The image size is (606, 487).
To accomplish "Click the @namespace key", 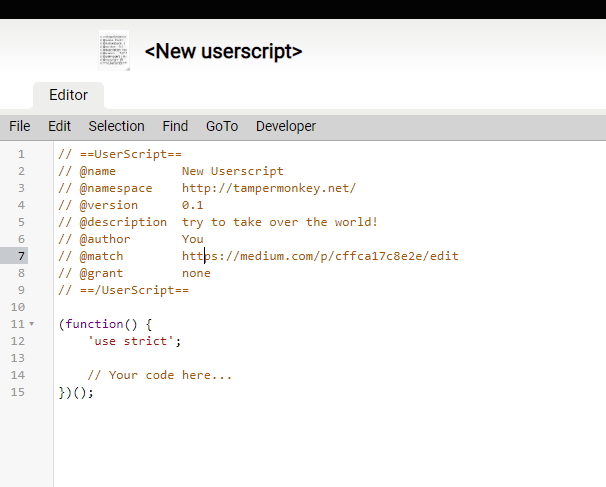I will pos(116,188).
